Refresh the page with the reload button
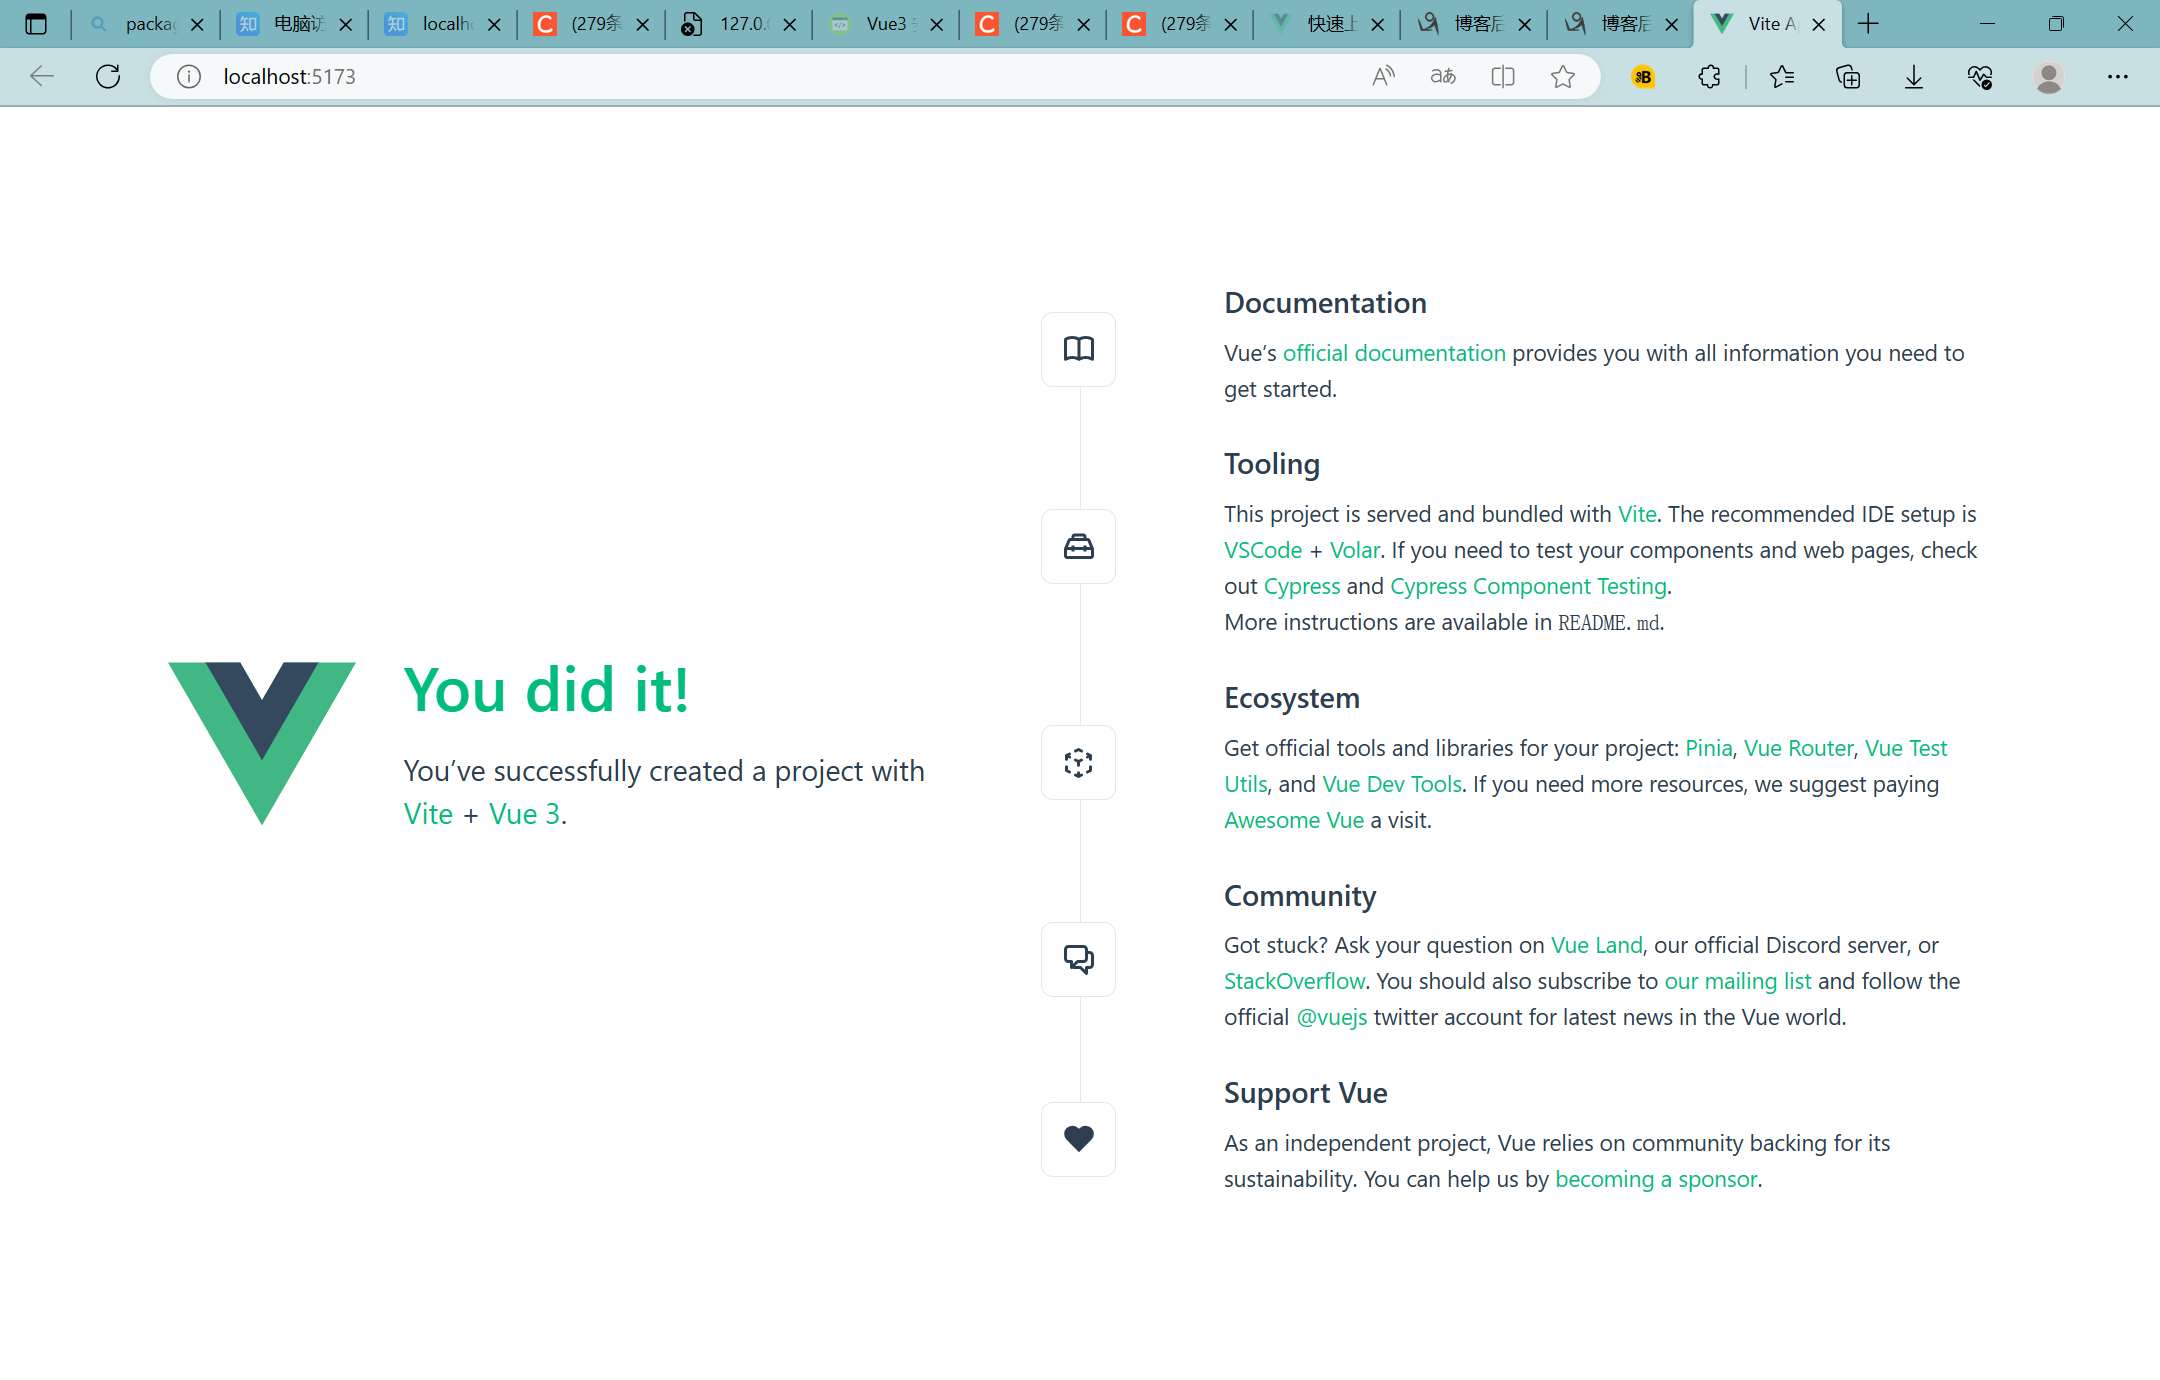 click(x=108, y=77)
